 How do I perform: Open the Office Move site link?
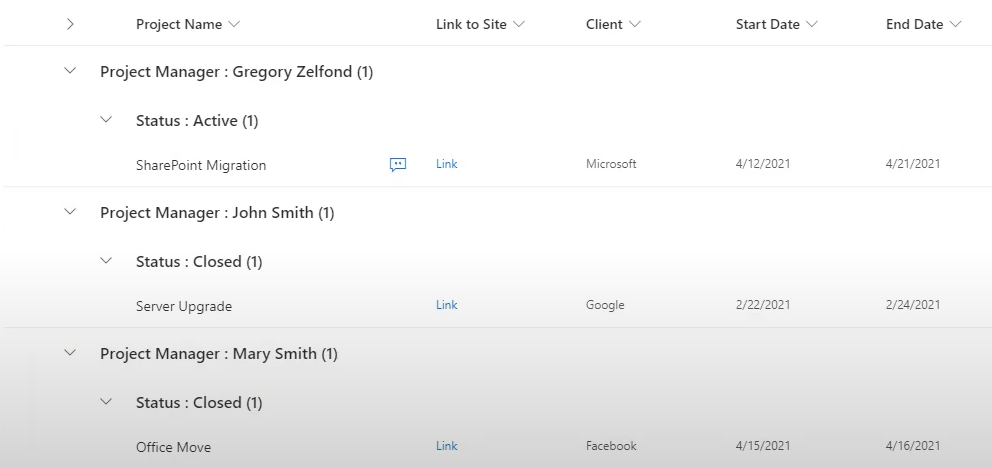[447, 446]
